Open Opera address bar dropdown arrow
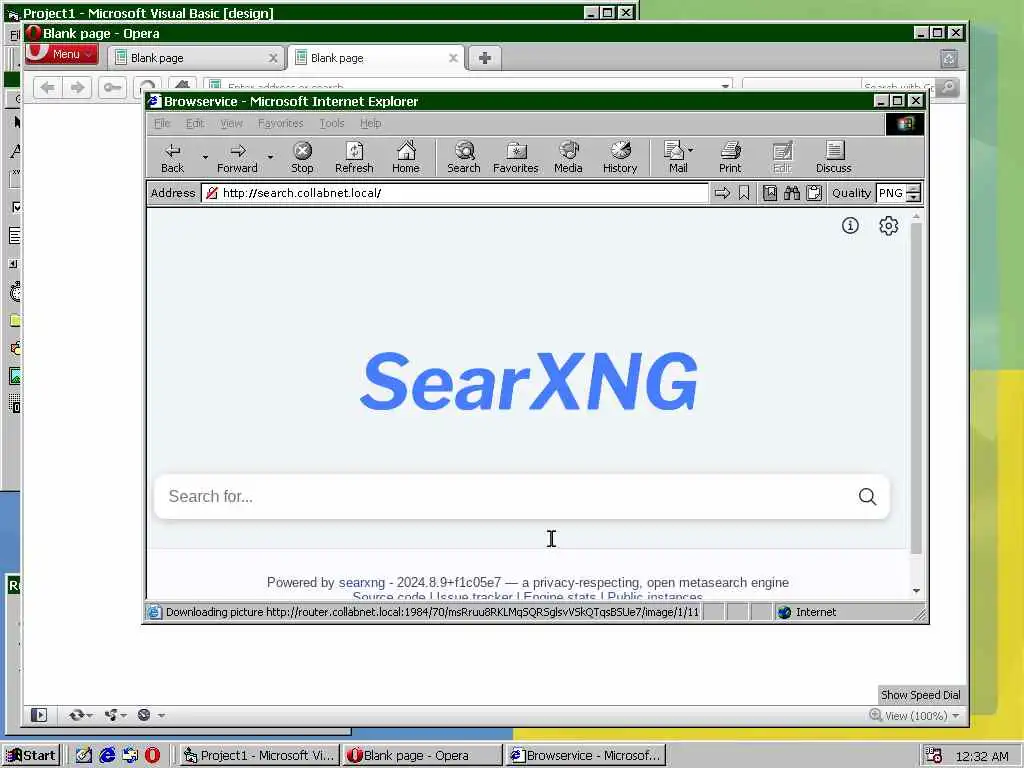Screen dimensions: 1024x768 tap(725, 86)
